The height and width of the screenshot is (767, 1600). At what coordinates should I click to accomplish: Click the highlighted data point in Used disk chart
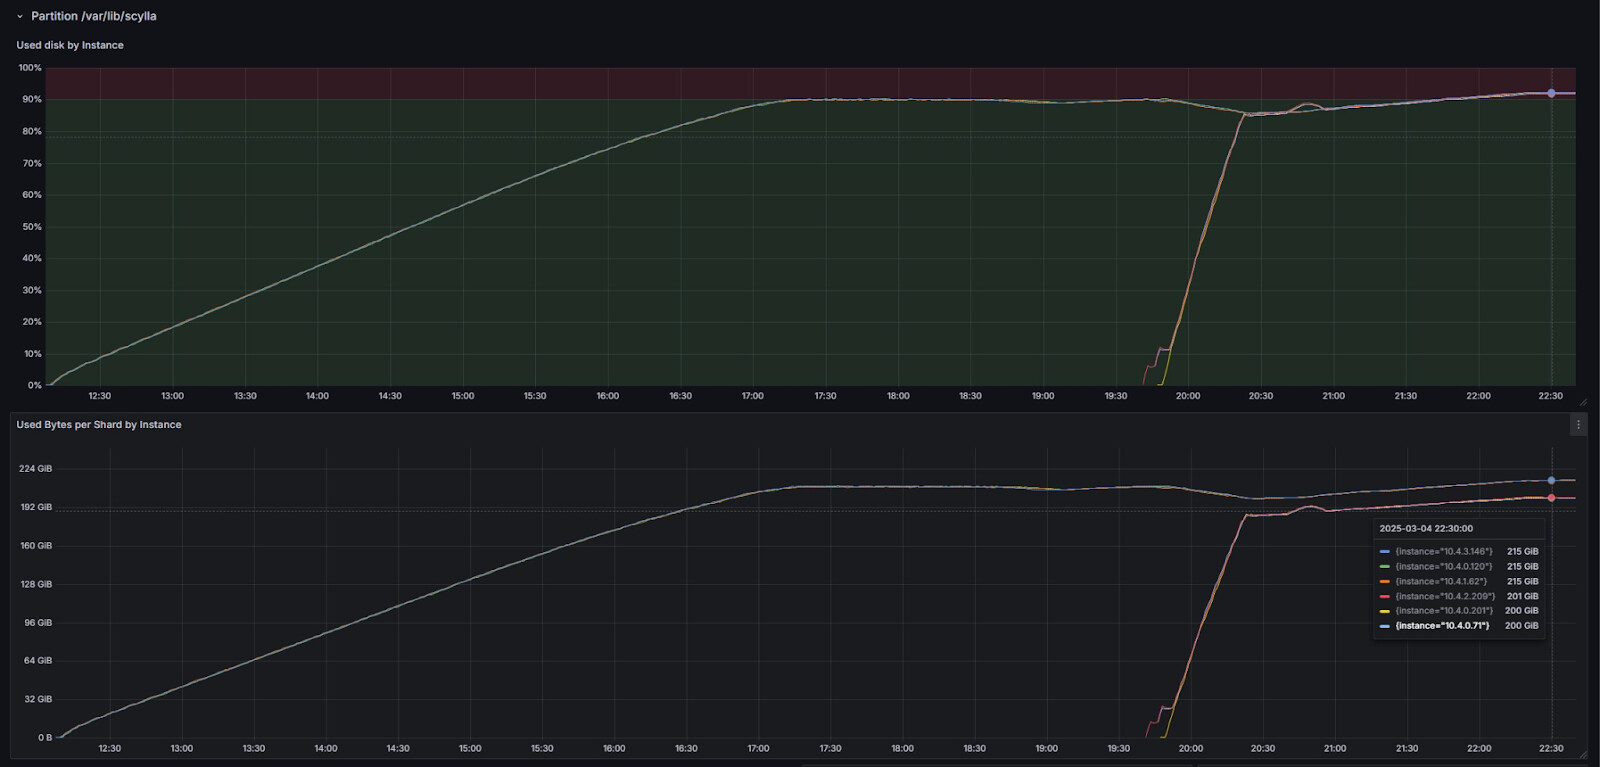coord(1552,93)
